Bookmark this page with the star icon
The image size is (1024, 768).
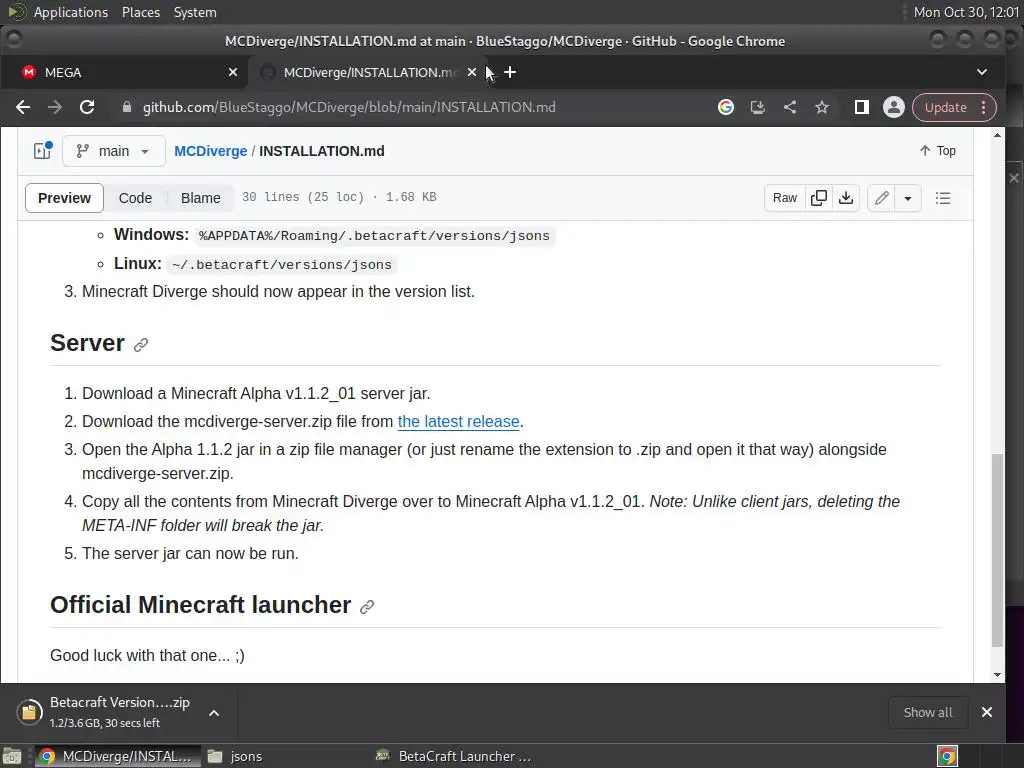(x=822, y=107)
